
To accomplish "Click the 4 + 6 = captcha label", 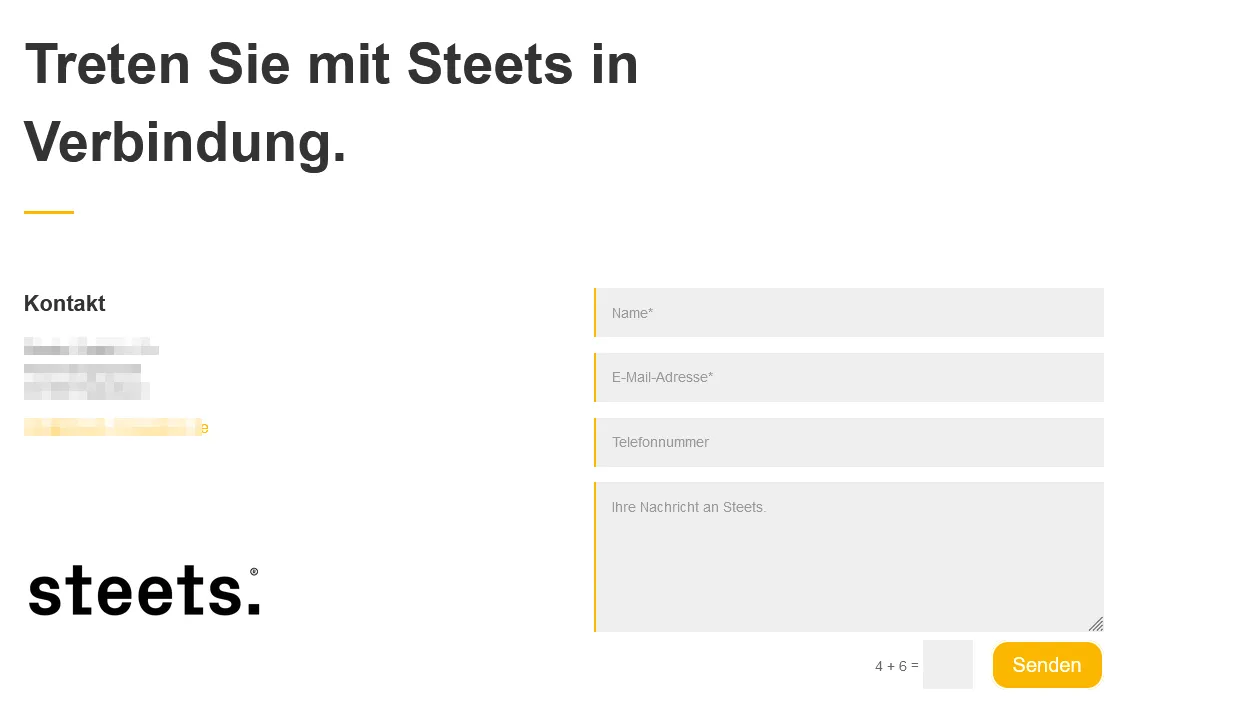I will tap(896, 666).
